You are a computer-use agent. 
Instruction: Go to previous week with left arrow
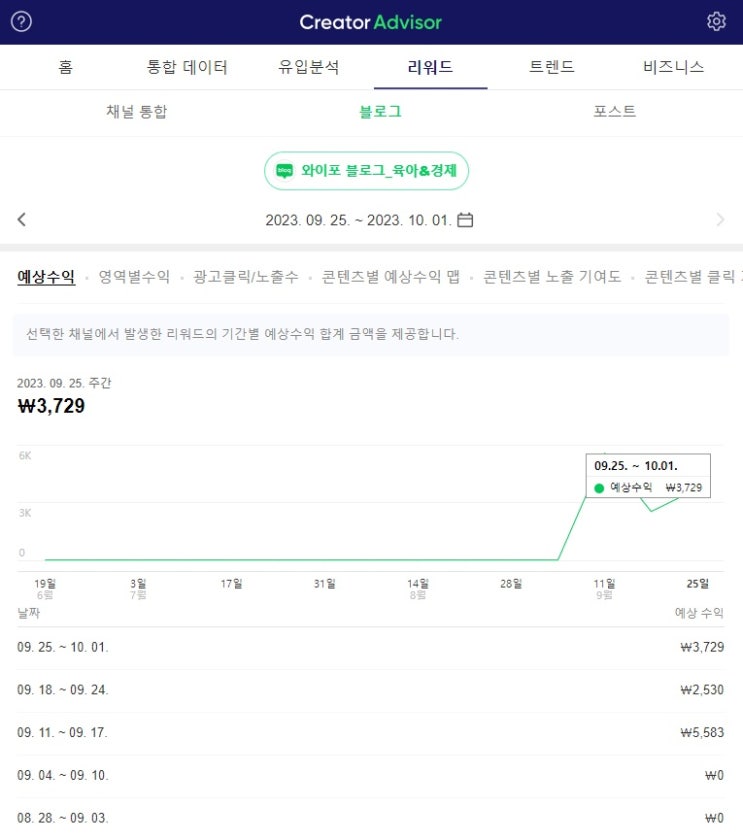22,220
